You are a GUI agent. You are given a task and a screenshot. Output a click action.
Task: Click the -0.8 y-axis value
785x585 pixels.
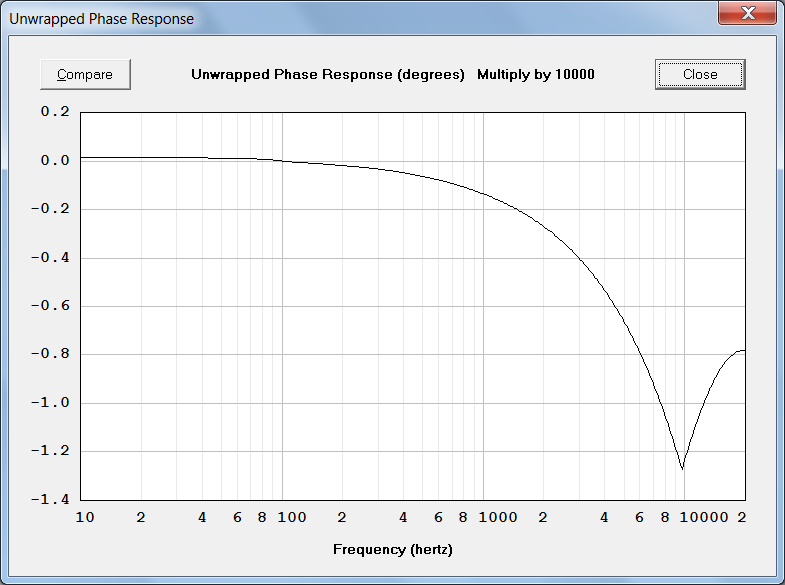click(50, 354)
